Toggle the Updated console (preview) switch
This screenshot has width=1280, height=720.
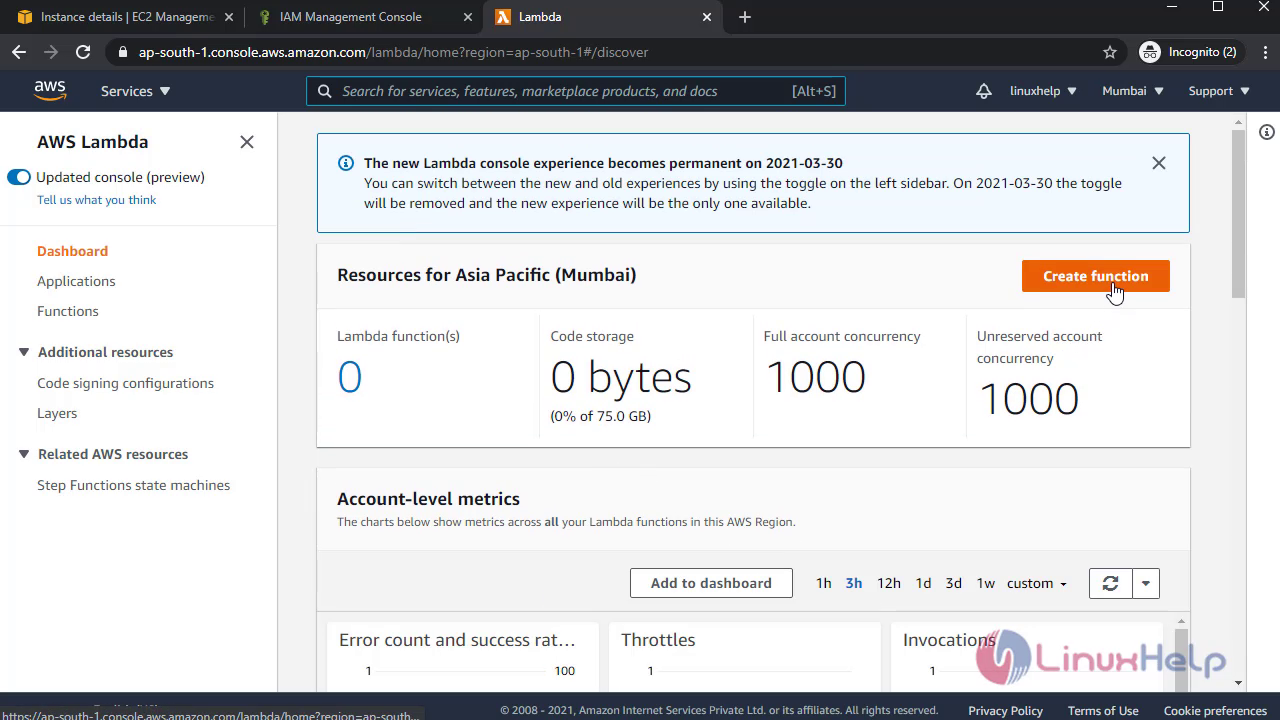click(19, 177)
